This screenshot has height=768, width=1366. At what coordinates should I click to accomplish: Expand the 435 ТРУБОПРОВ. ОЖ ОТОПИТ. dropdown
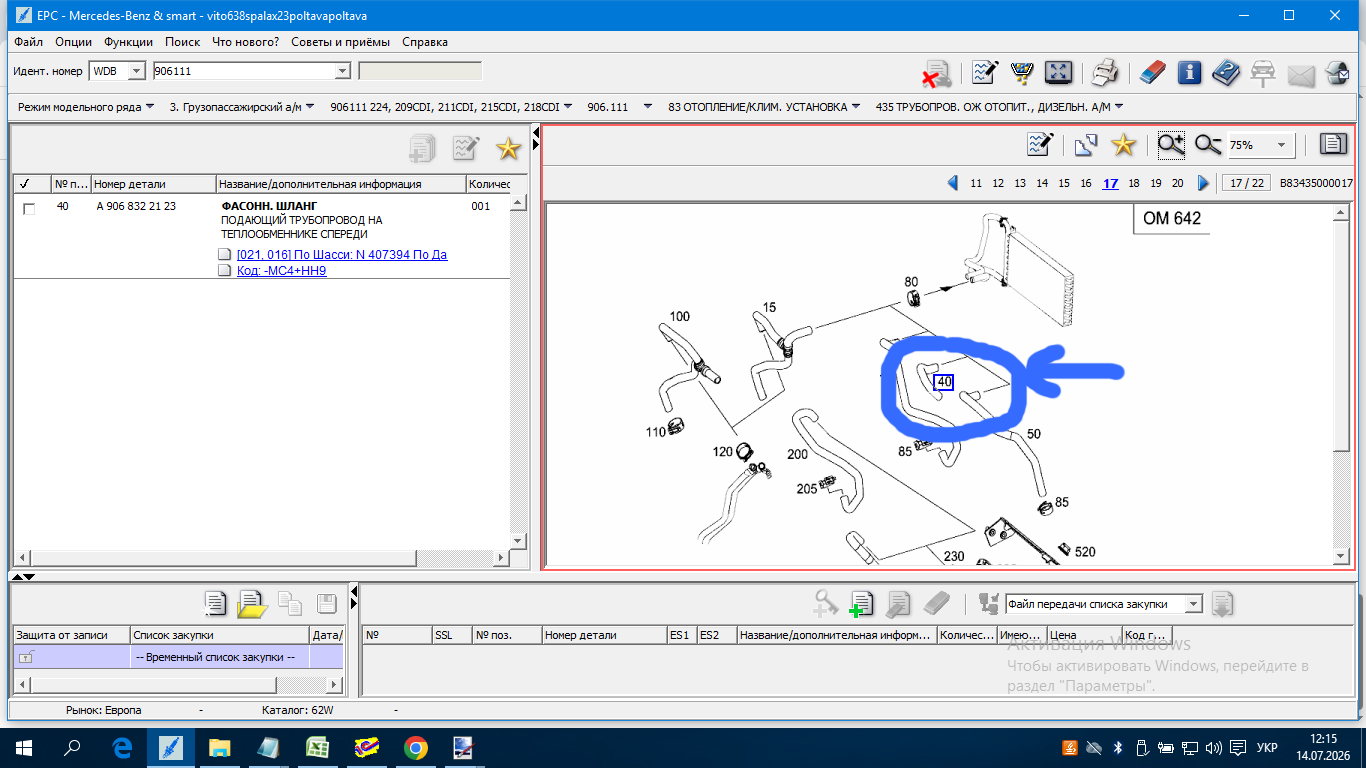pyautogui.click(x=1118, y=107)
